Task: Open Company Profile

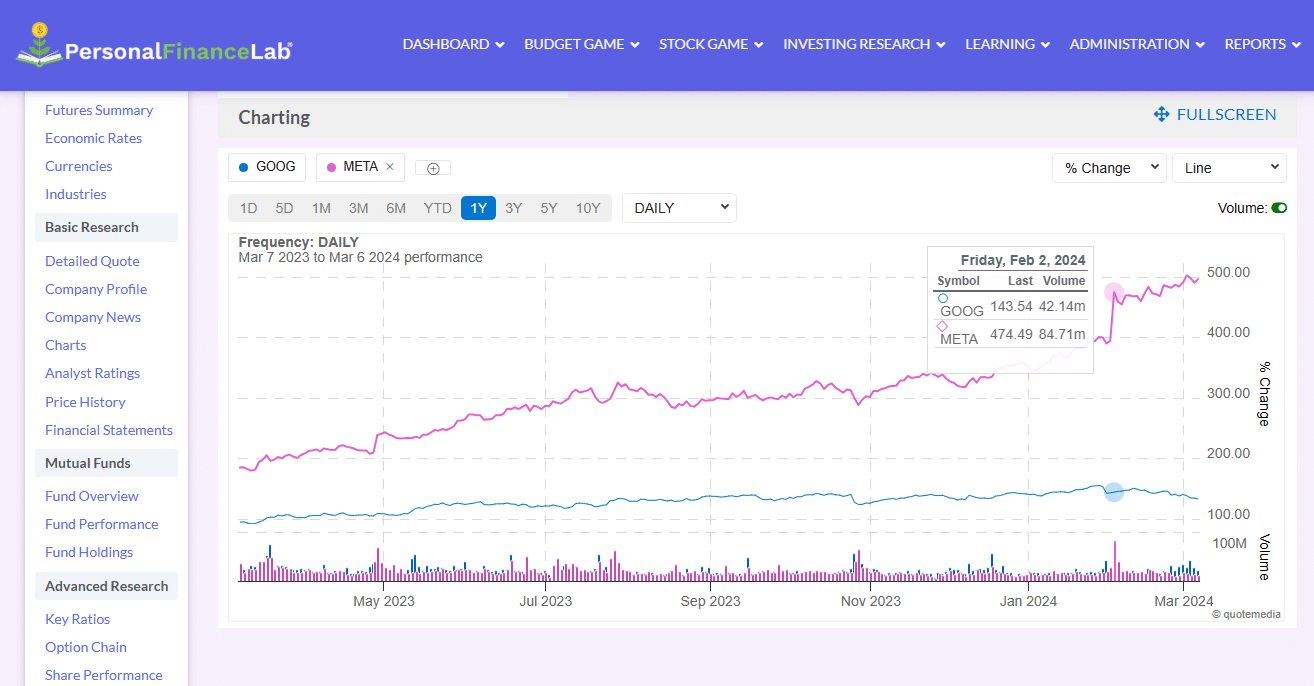Action: point(96,289)
